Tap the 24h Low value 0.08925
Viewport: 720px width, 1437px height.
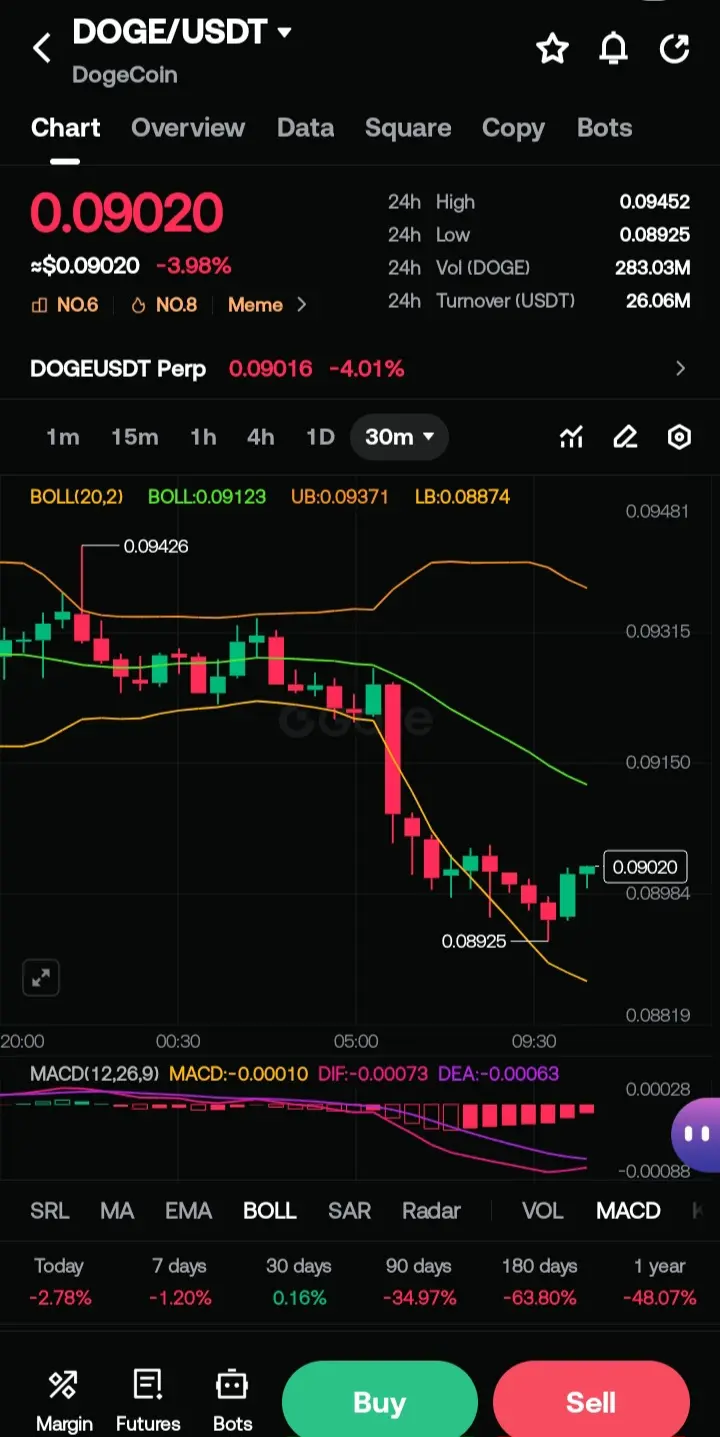point(655,235)
